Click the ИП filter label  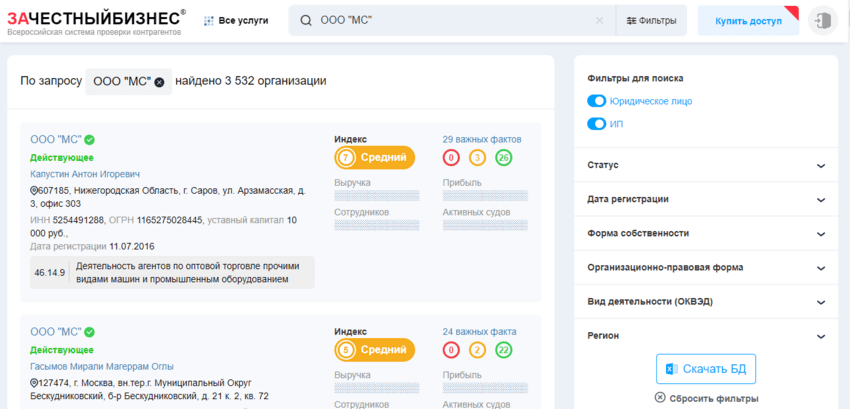click(x=616, y=124)
